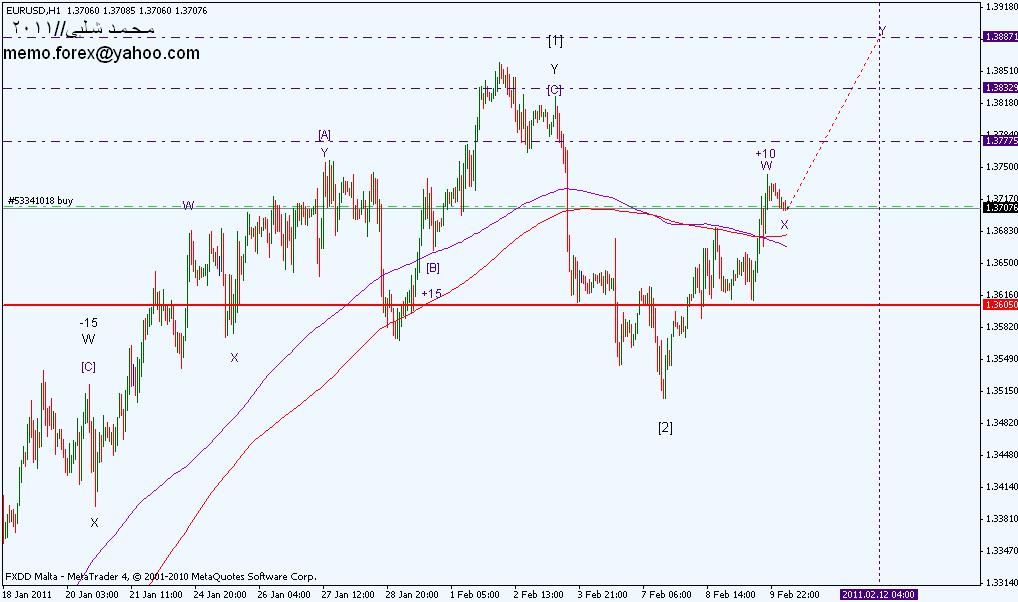The height and width of the screenshot is (602, 1018).
Task: Select the purple Y target label top right
Action: click(x=882, y=30)
